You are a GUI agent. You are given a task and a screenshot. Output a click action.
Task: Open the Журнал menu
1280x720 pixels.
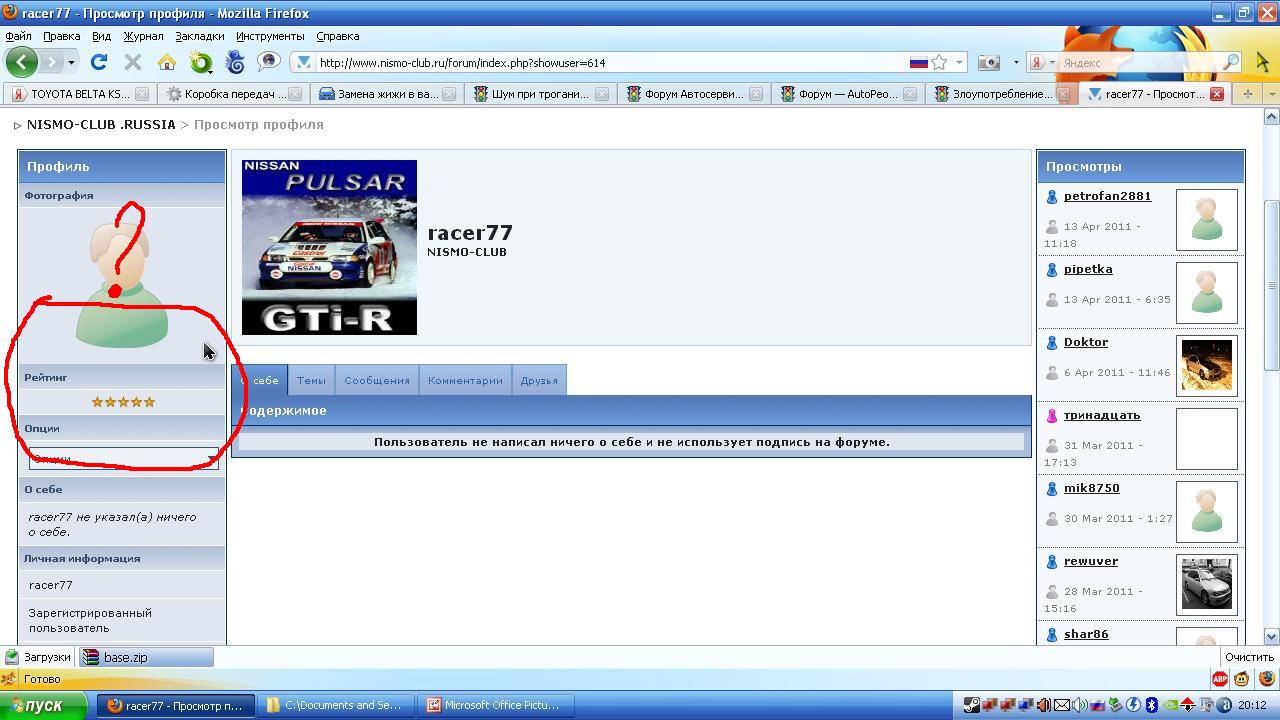pyautogui.click(x=143, y=36)
